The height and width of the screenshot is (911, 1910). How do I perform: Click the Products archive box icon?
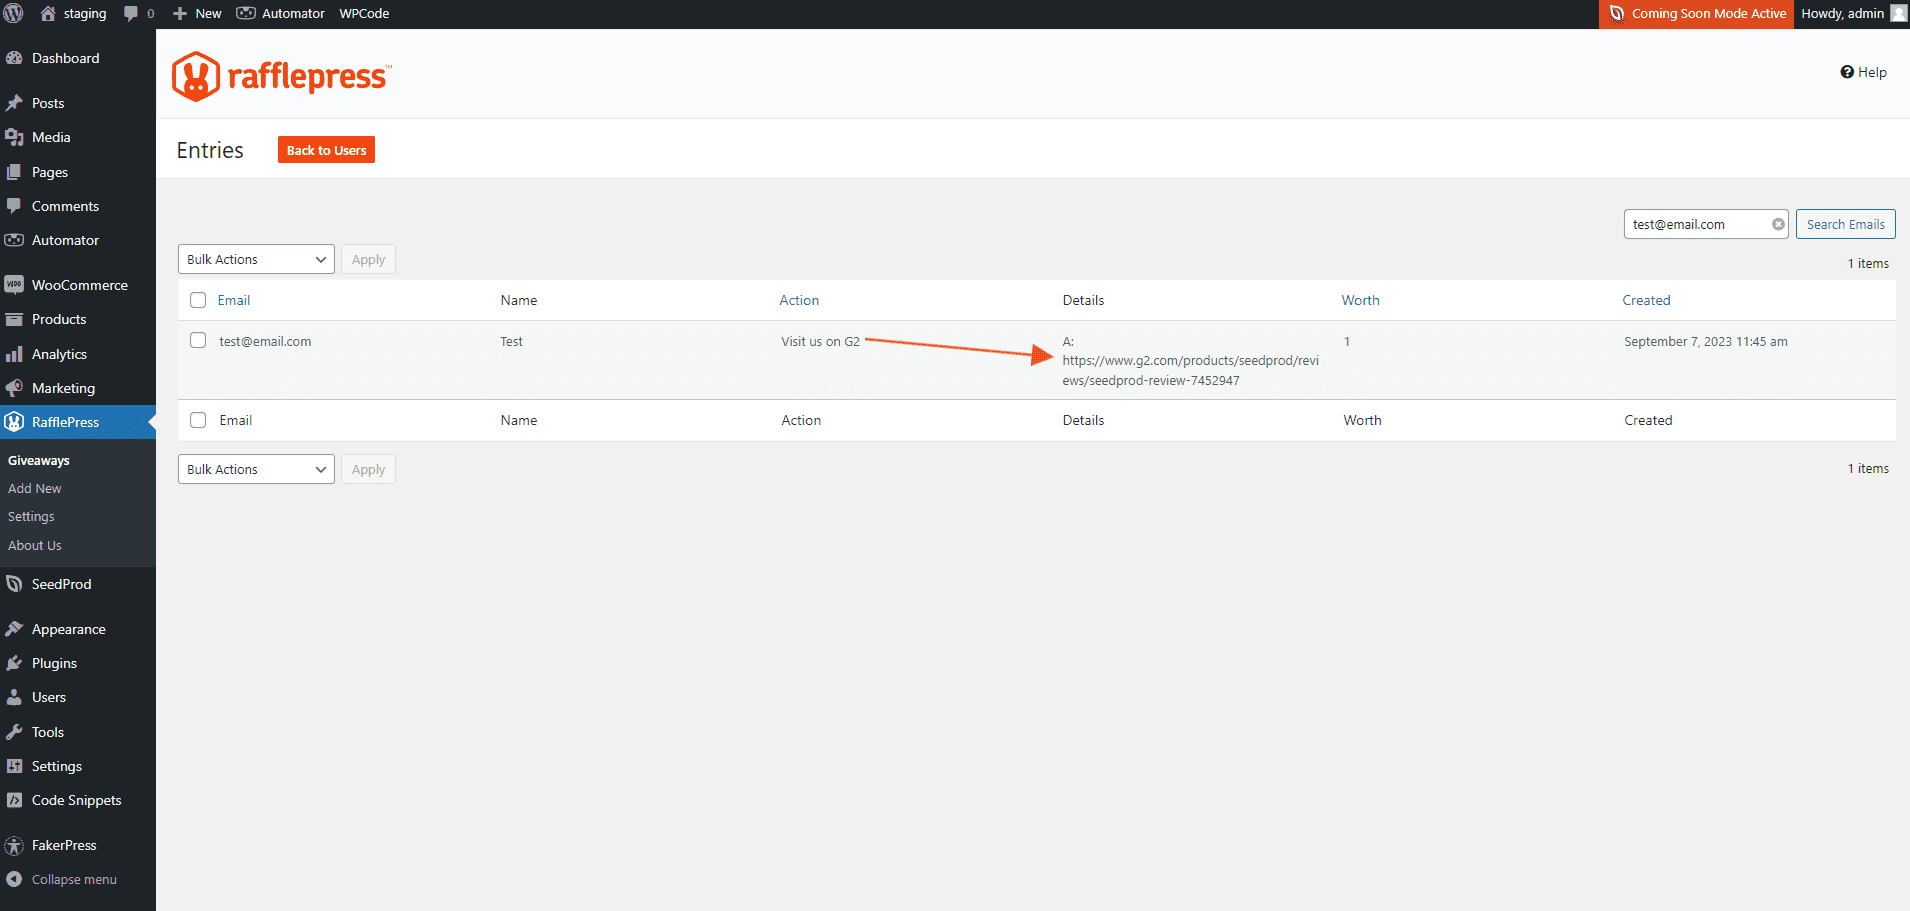point(14,319)
